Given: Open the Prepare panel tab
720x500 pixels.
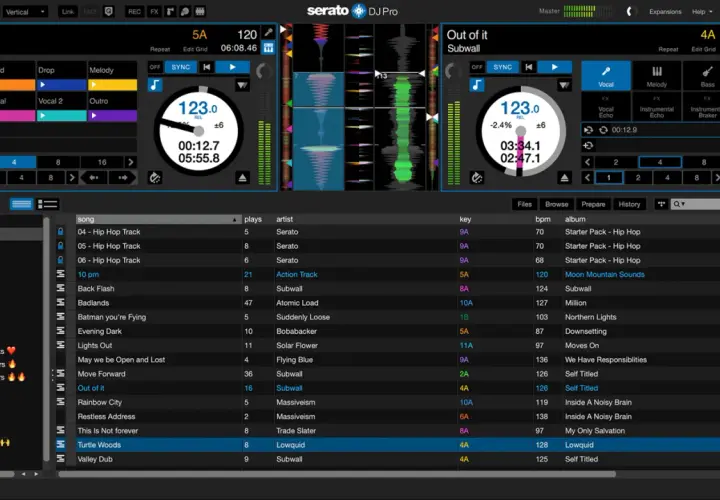Looking at the screenshot, I should click(593, 204).
